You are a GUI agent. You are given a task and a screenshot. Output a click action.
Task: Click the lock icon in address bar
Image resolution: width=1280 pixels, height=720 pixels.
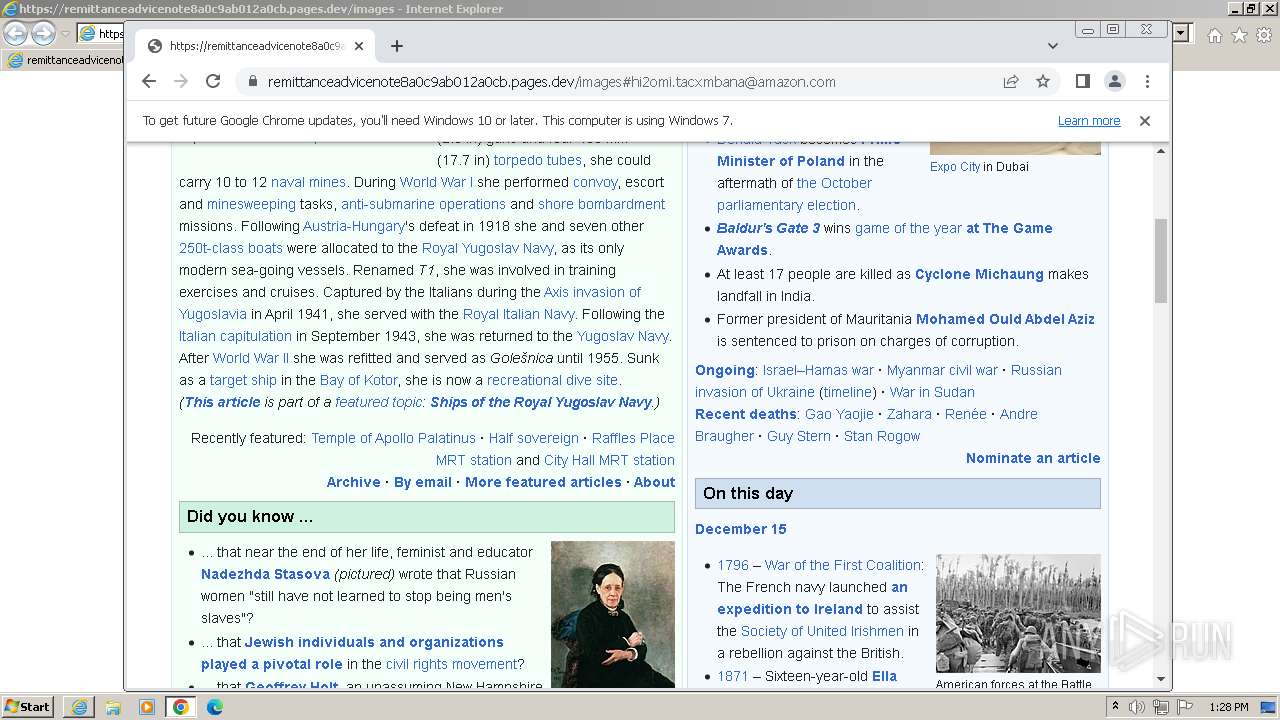pos(252,82)
